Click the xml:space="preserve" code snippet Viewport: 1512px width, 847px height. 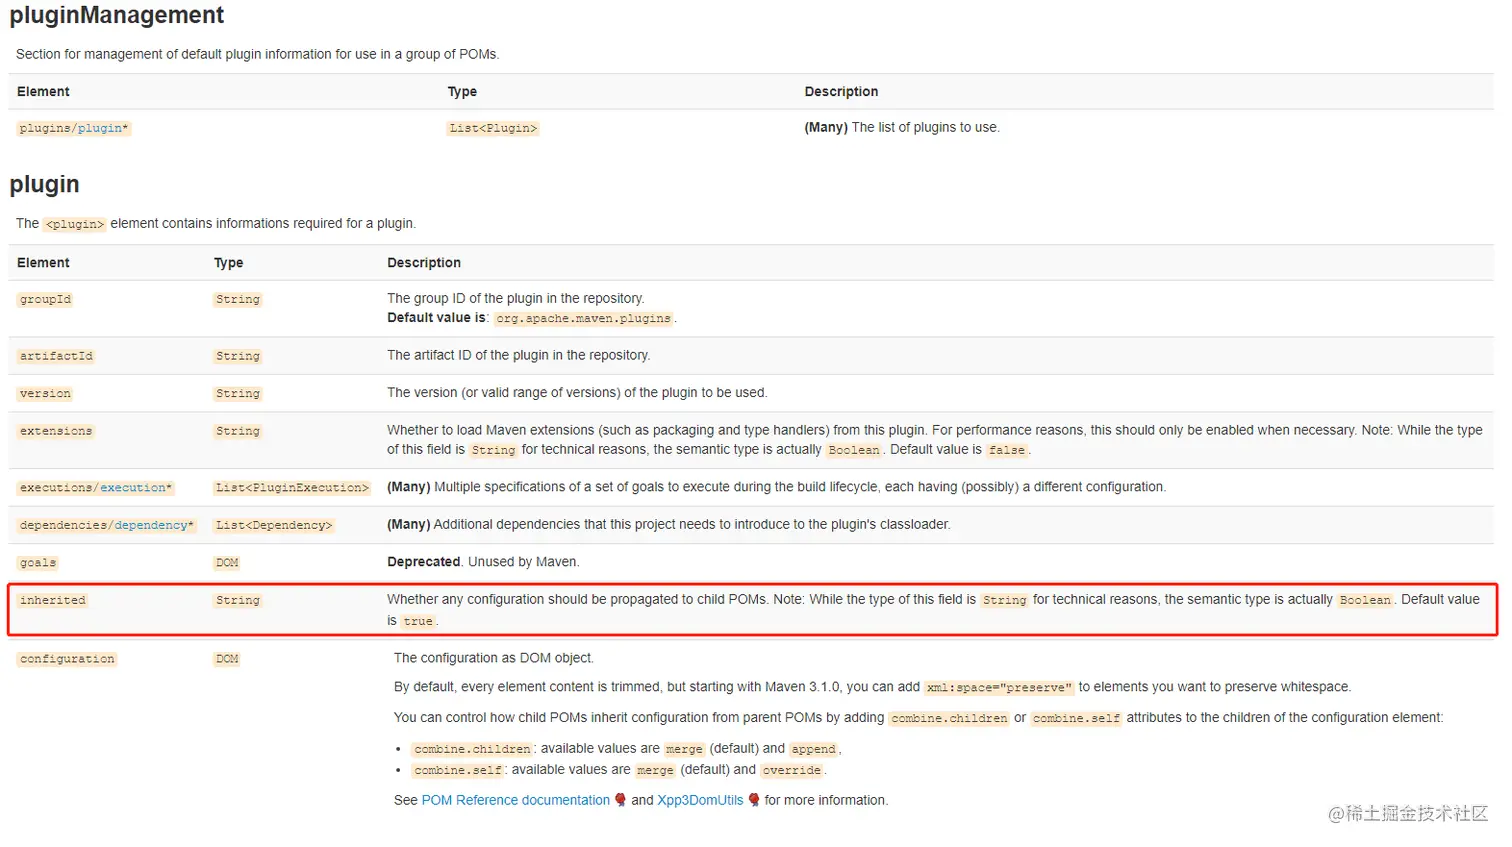click(x=999, y=688)
